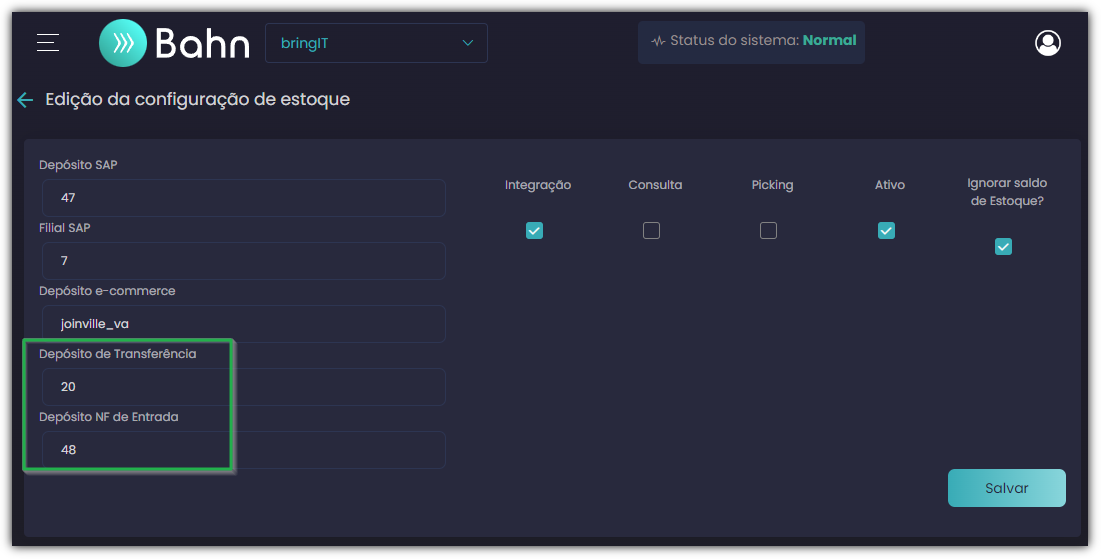Focus the Filial SAP field
This screenshot has height=559, width=1101.
244,261
